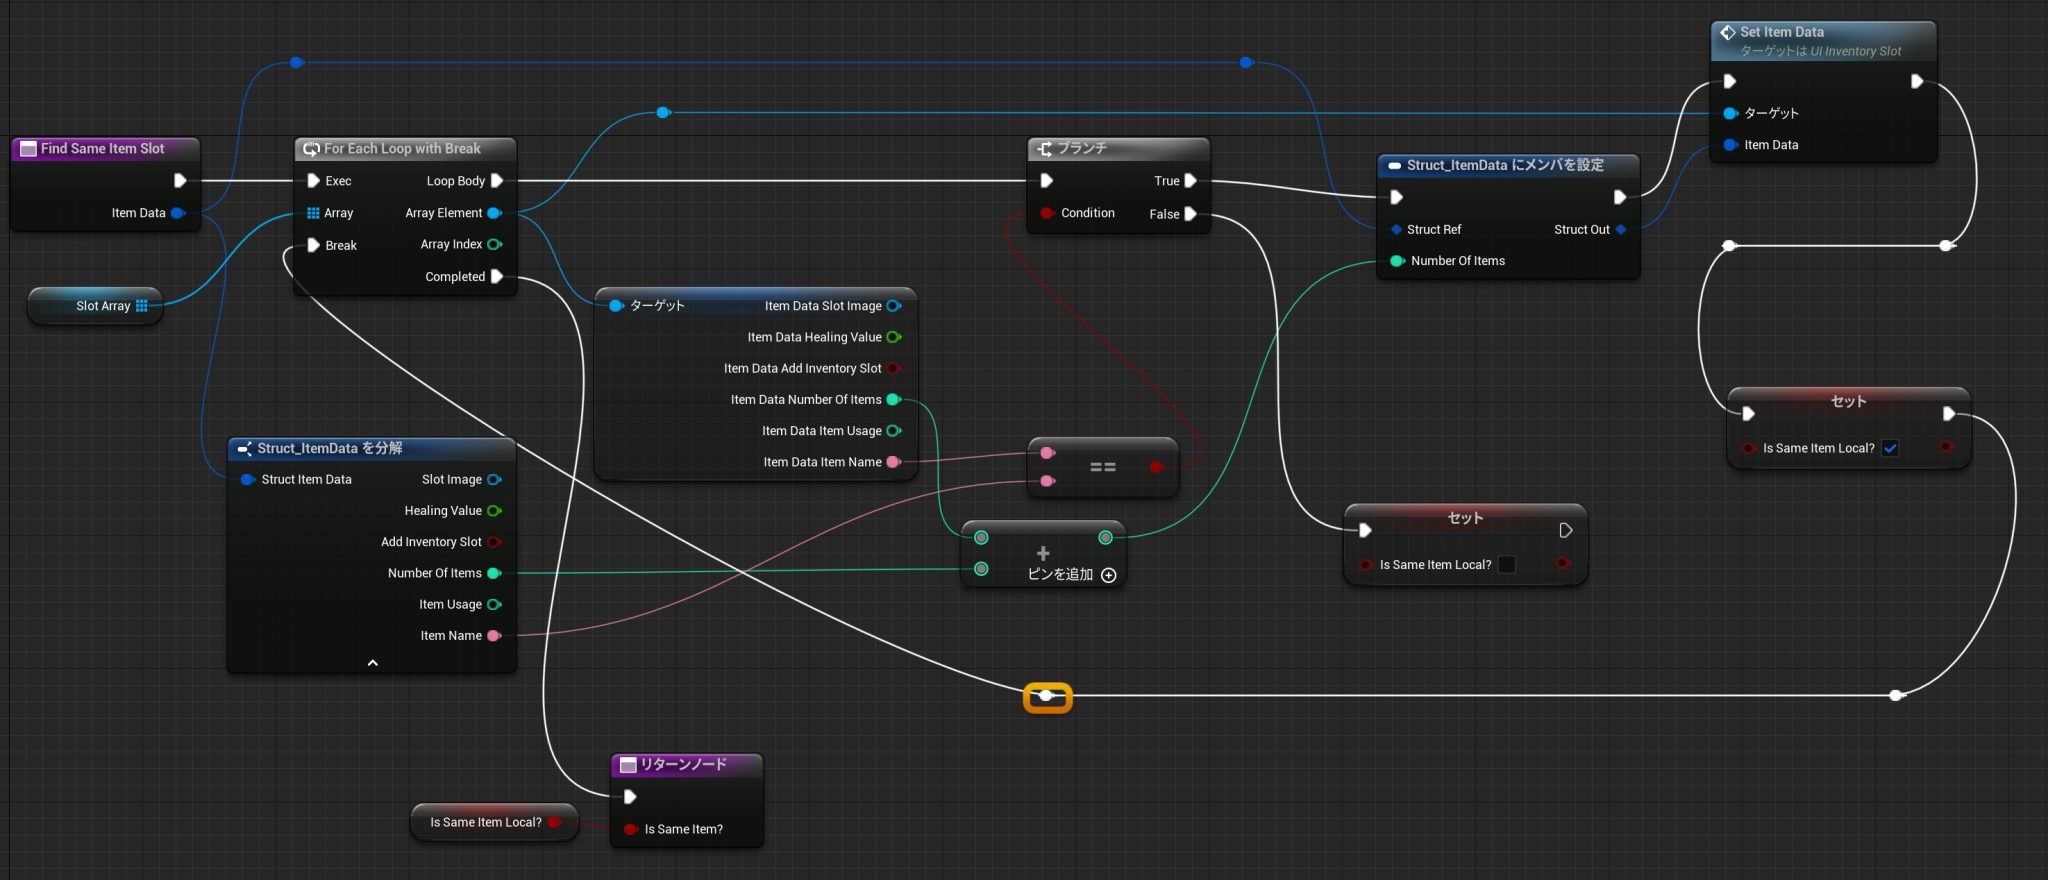Select the For Each Loop with Break title
The image size is (2048, 880).
pyautogui.click(x=402, y=149)
